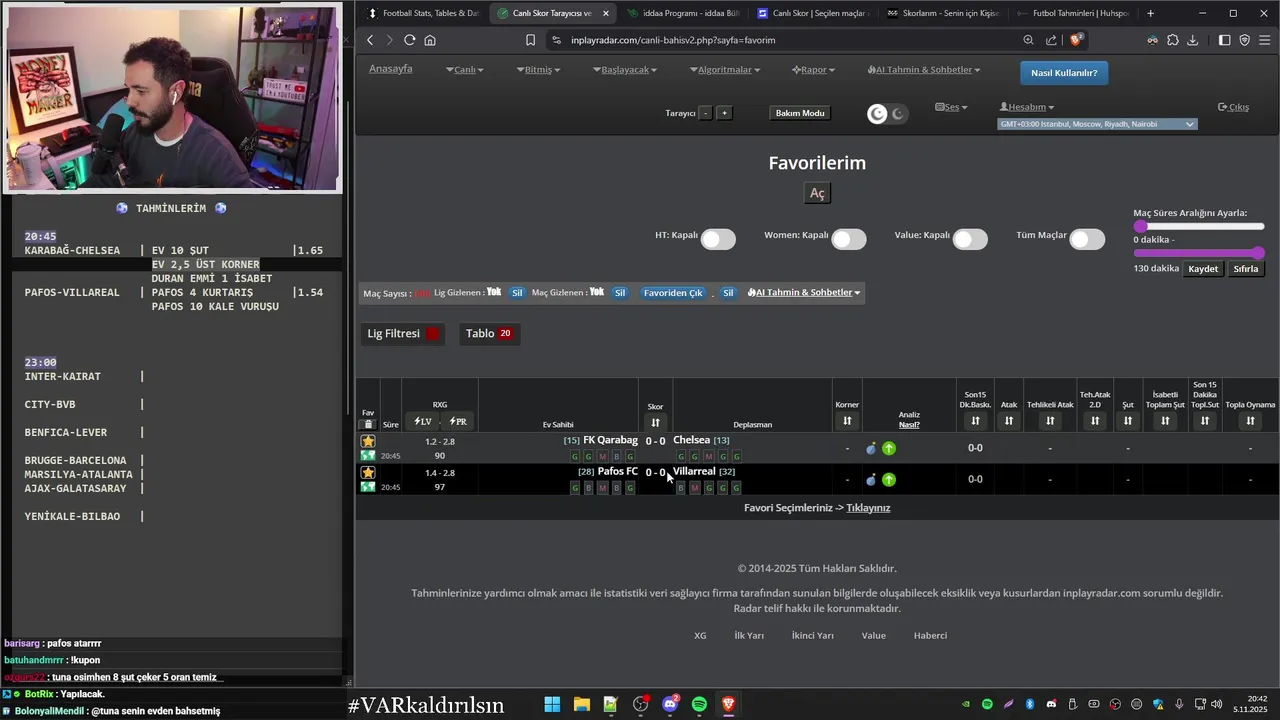Go to browser home page
The width and height of the screenshot is (1280, 720).
[x=430, y=40]
